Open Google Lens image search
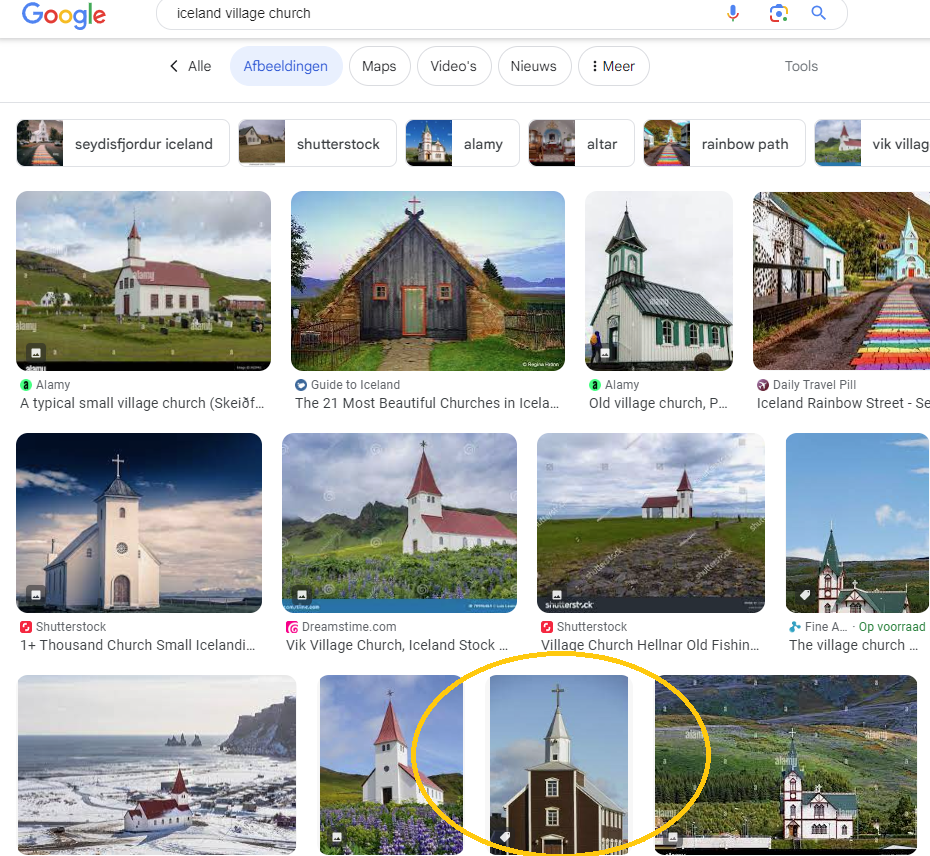 coord(778,13)
